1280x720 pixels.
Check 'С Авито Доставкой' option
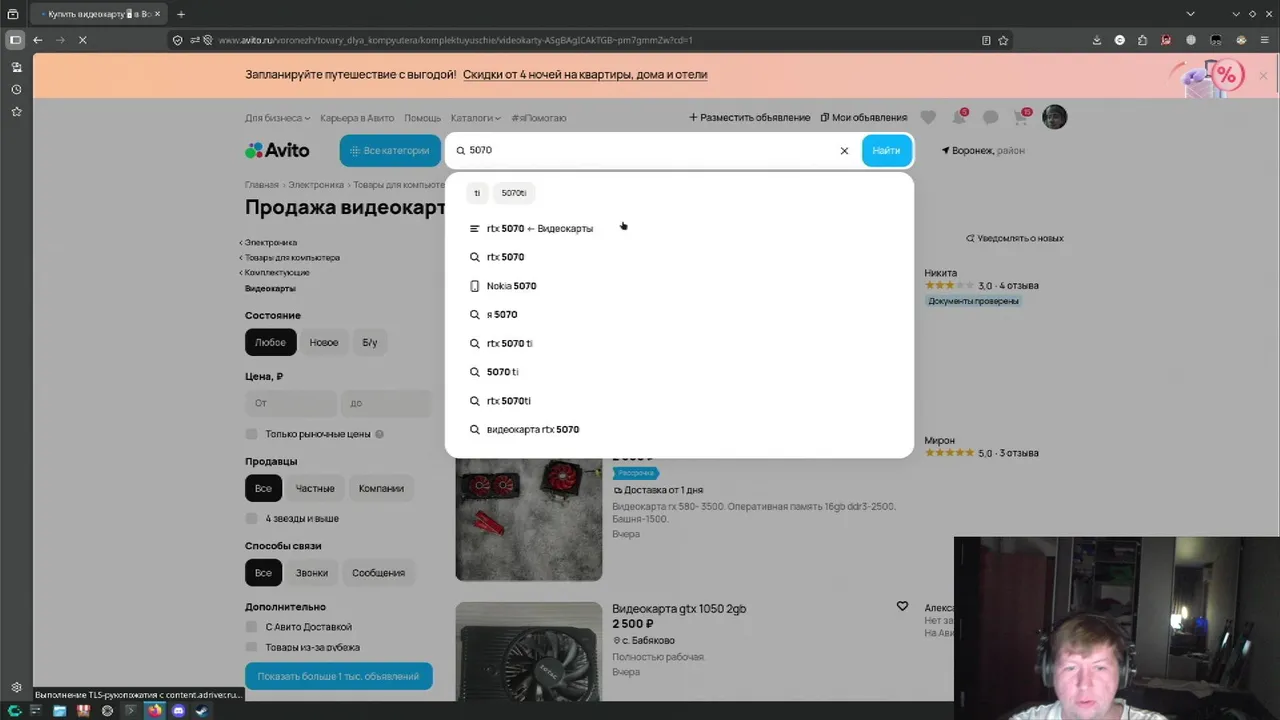click(251, 626)
